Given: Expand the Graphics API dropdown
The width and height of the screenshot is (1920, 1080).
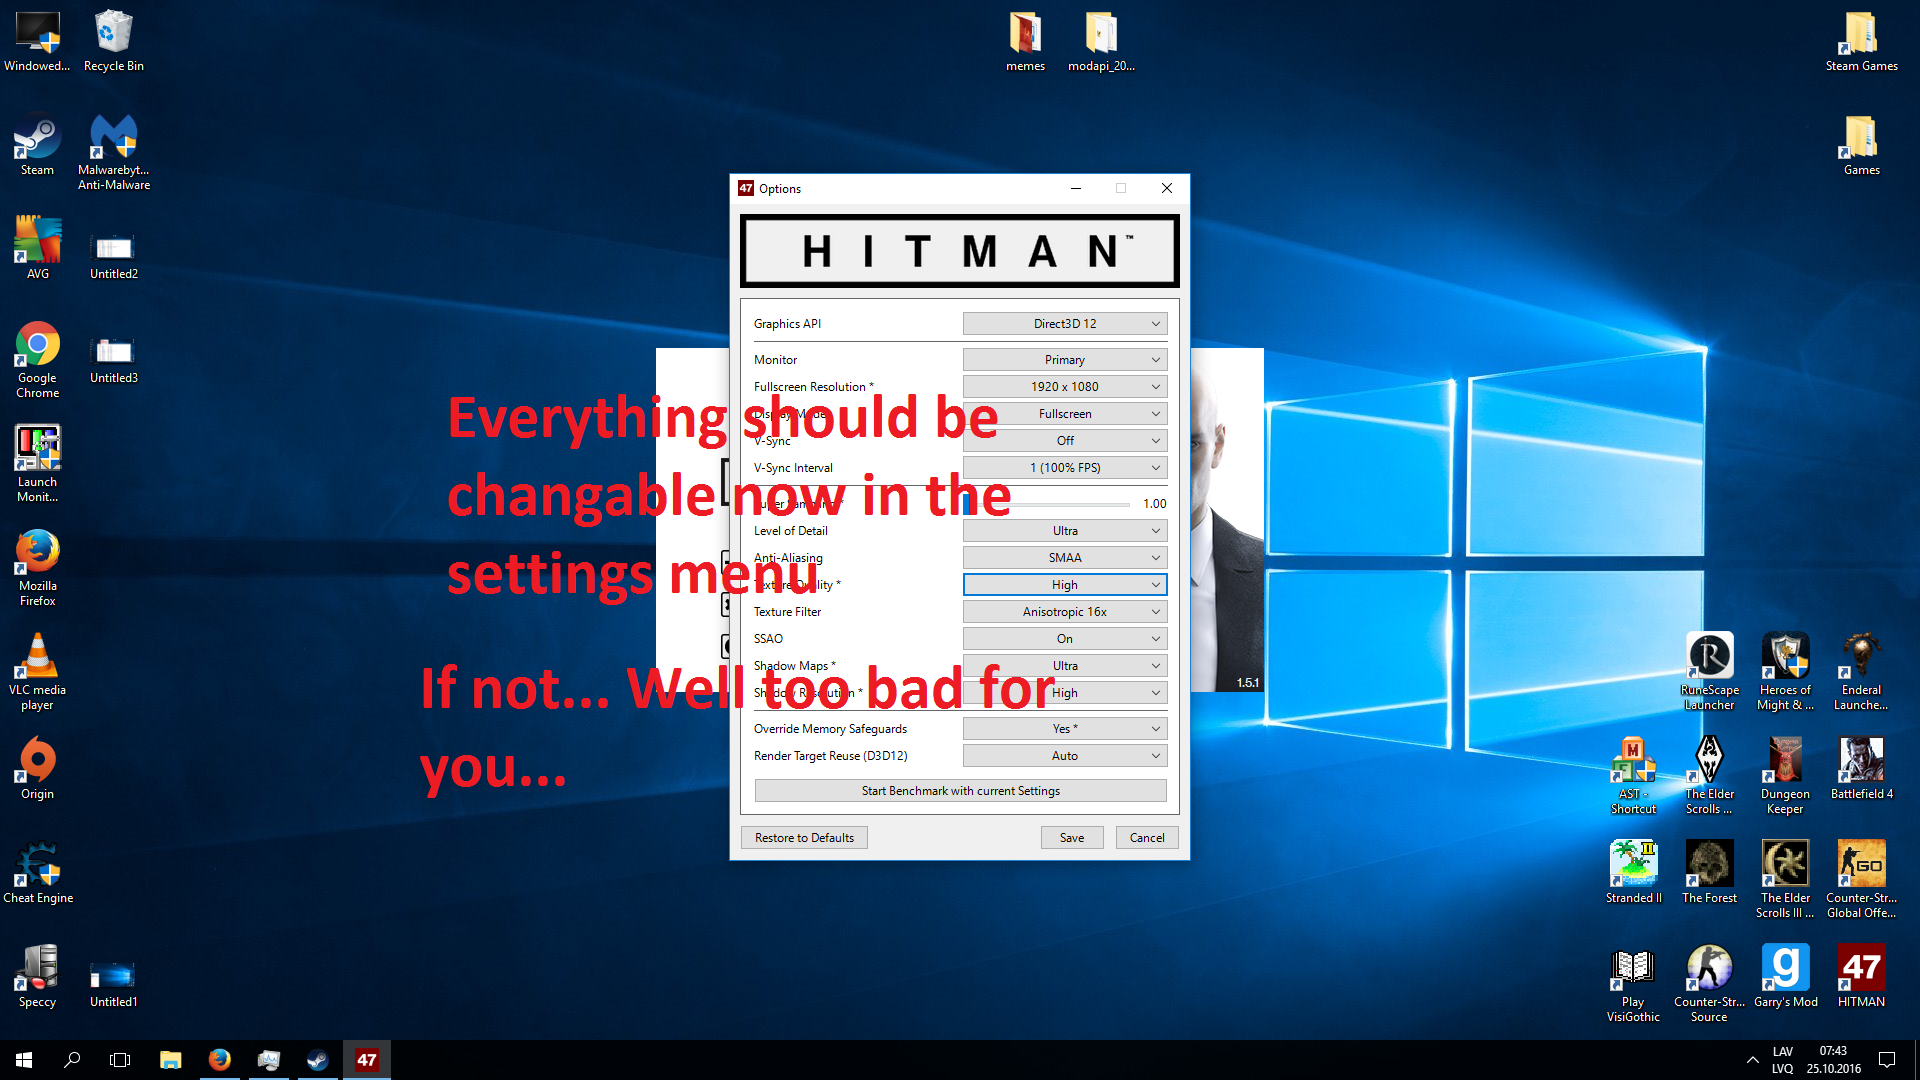Looking at the screenshot, I should (1064, 324).
